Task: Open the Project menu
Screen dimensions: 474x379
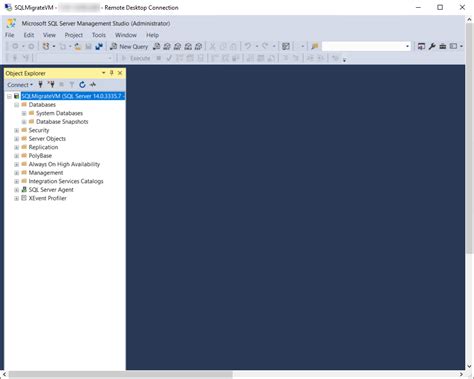Action: 74,35
